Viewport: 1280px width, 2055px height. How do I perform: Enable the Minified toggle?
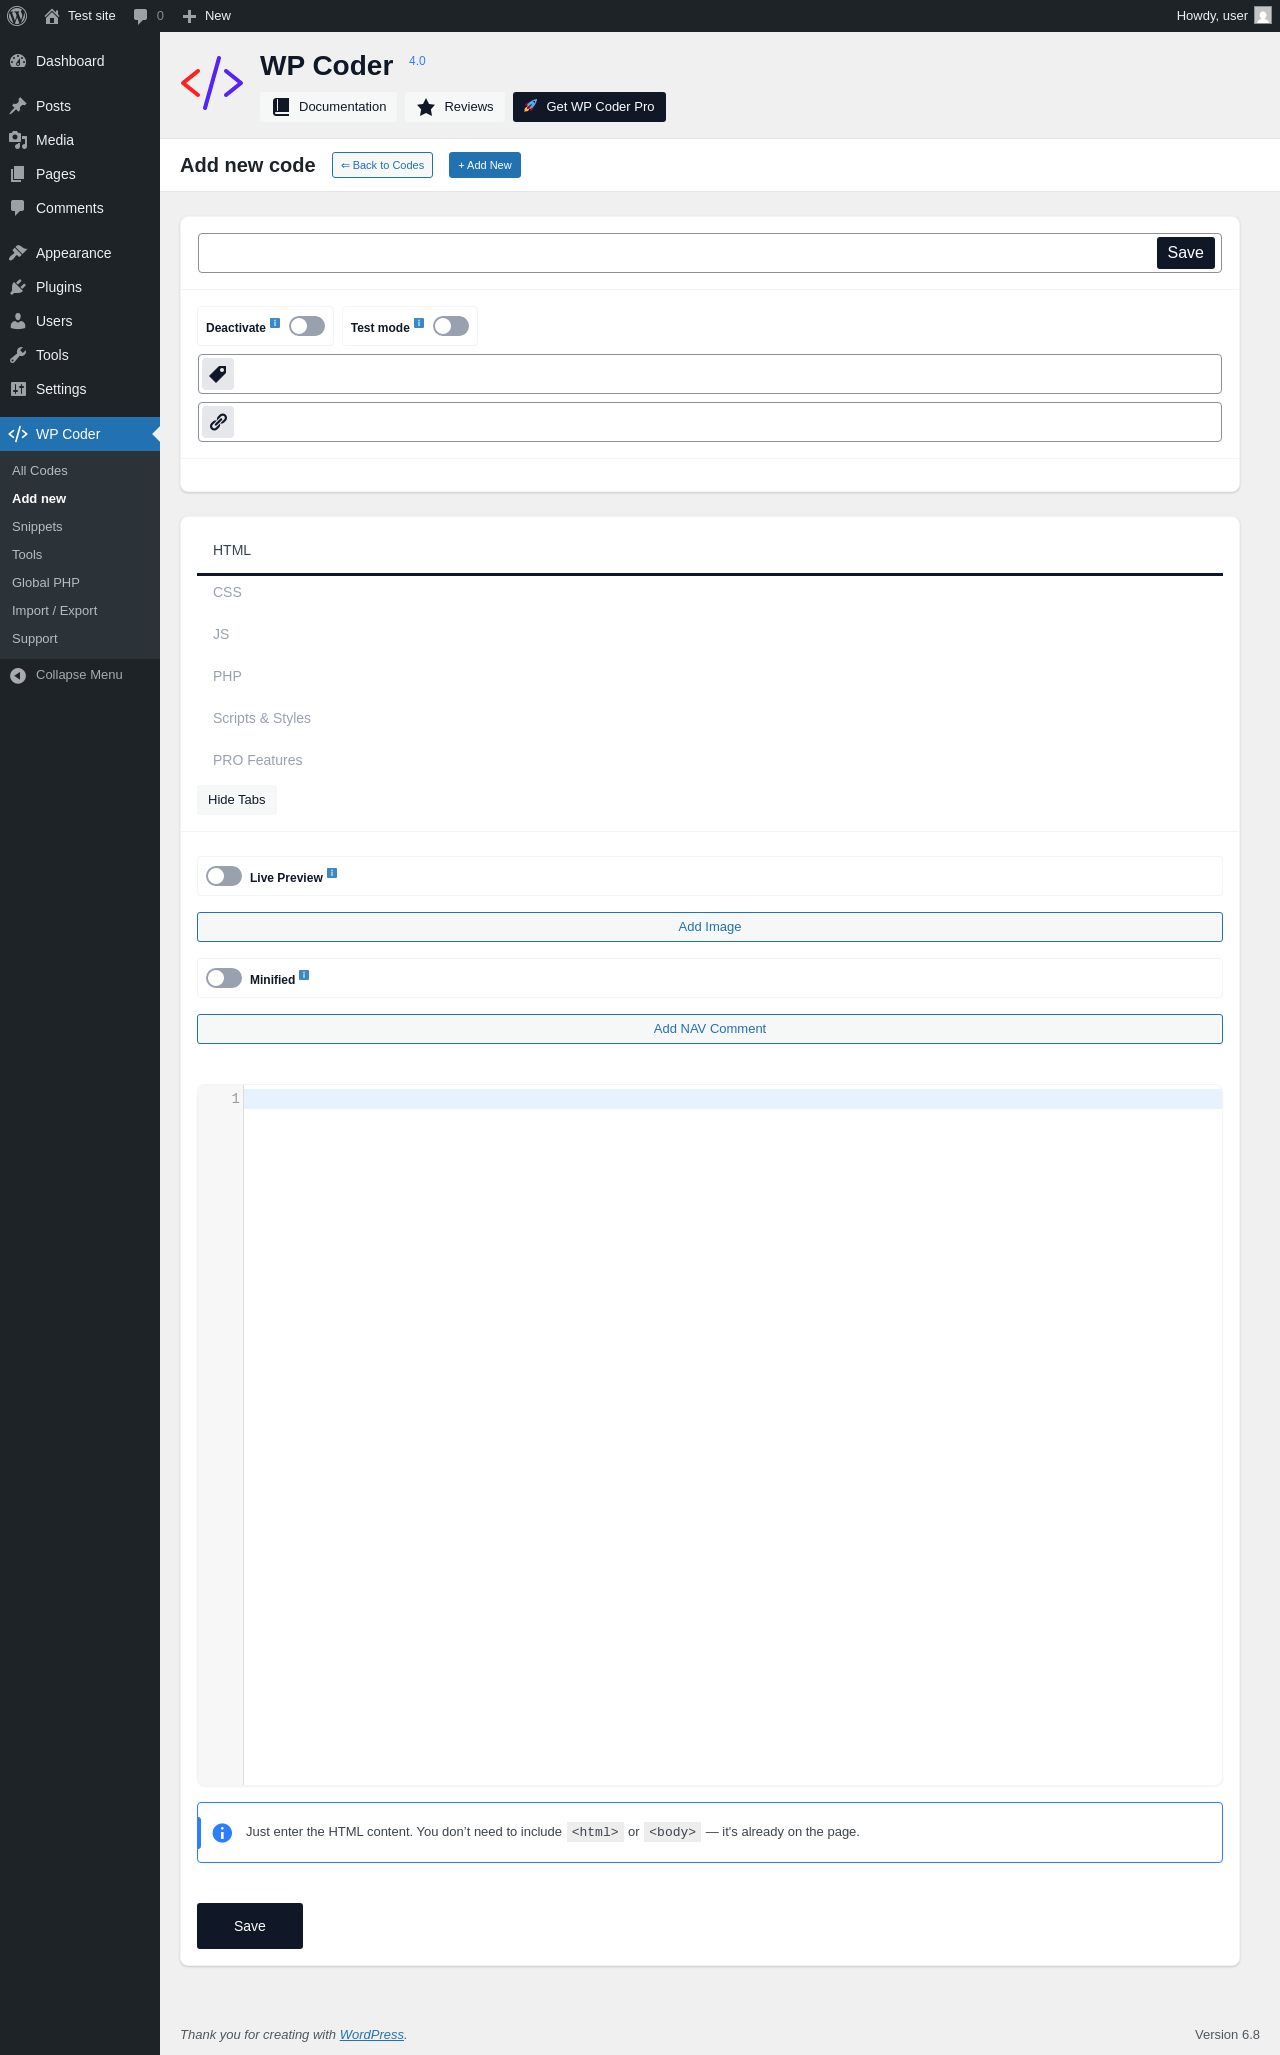[x=224, y=978]
